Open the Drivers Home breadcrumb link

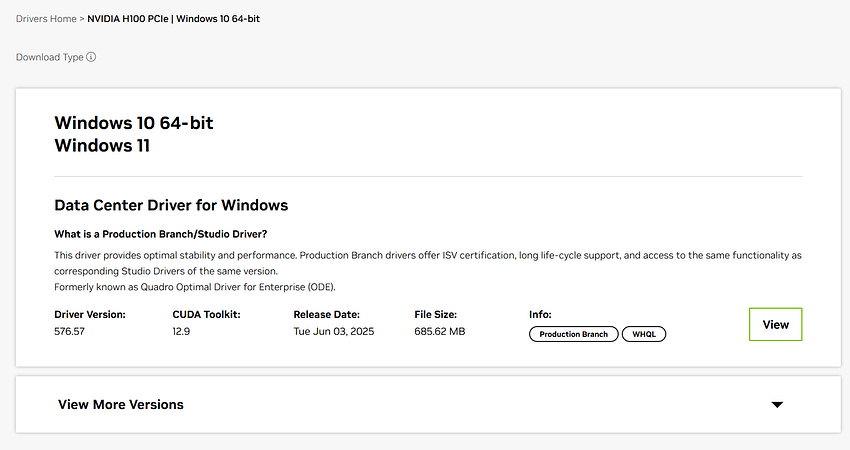(x=46, y=18)
